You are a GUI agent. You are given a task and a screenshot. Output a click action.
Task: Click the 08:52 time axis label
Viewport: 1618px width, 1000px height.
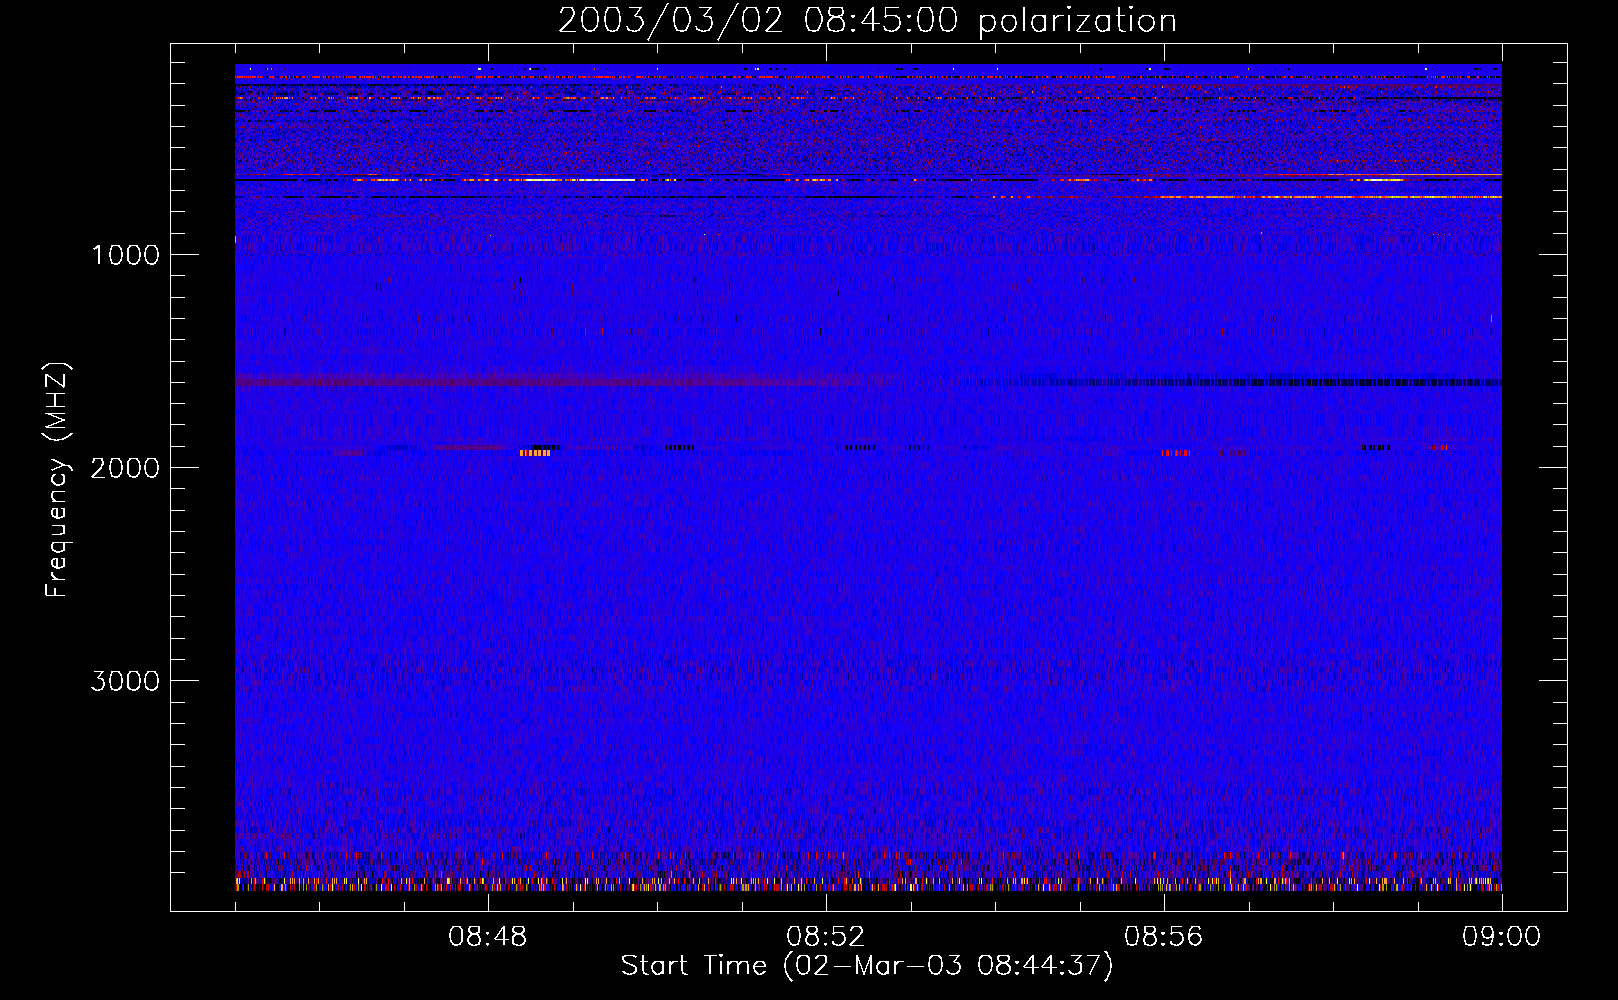coord(826,937)
